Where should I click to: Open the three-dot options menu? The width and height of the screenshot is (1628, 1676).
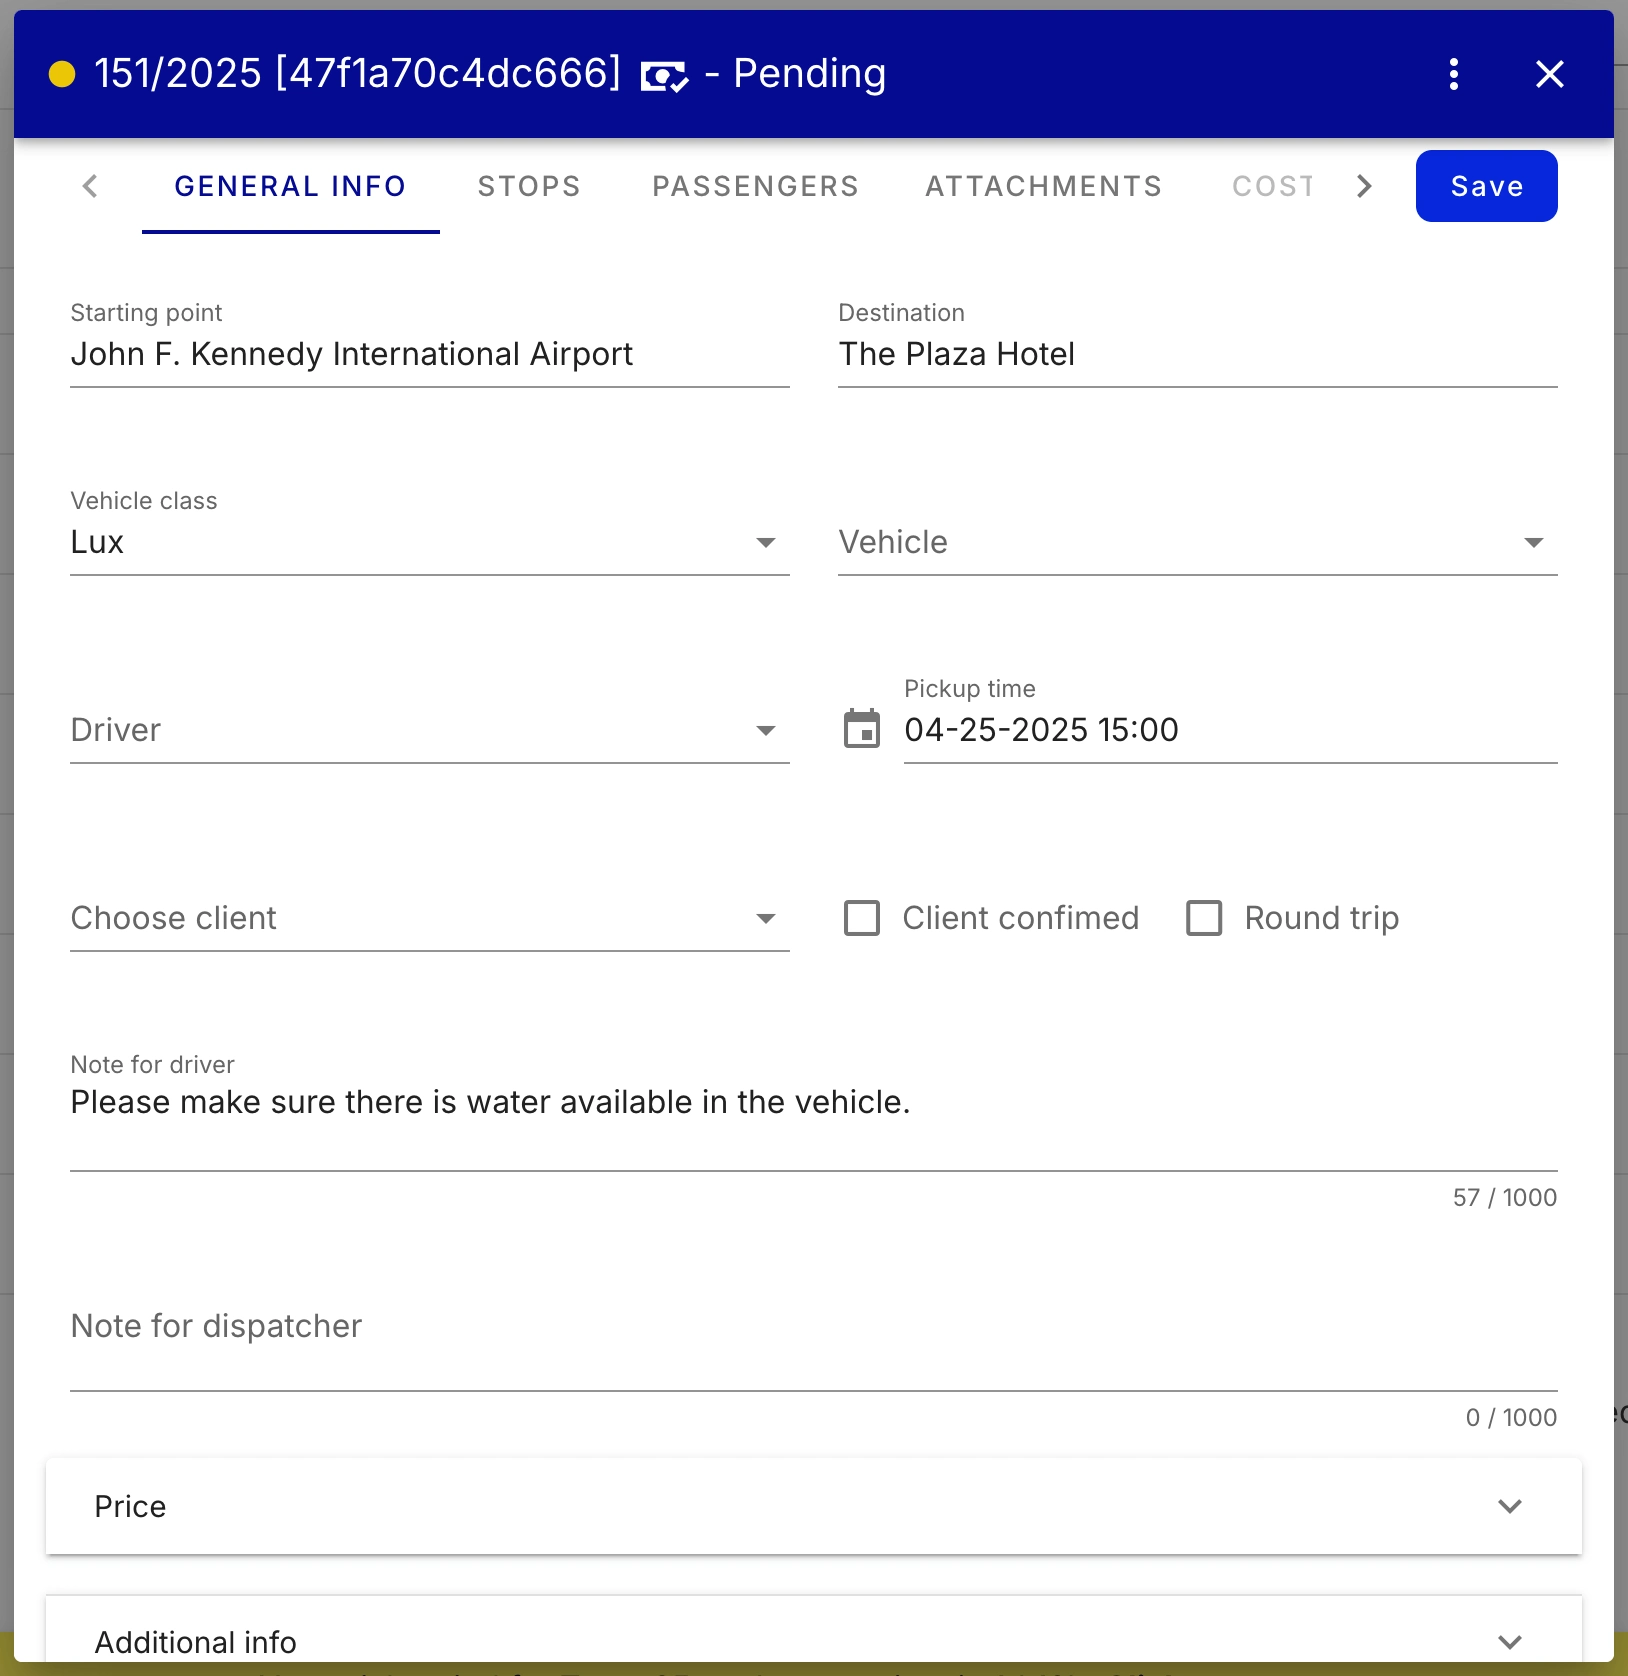click(1453, 73)
